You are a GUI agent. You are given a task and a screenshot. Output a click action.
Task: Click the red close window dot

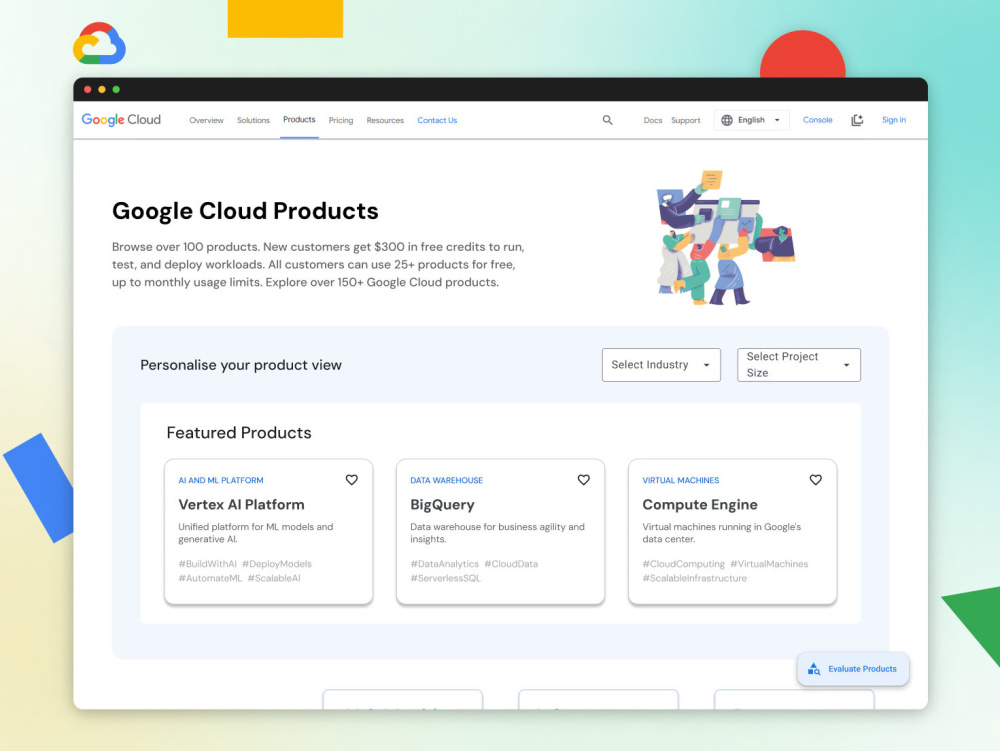click(87, 89)
